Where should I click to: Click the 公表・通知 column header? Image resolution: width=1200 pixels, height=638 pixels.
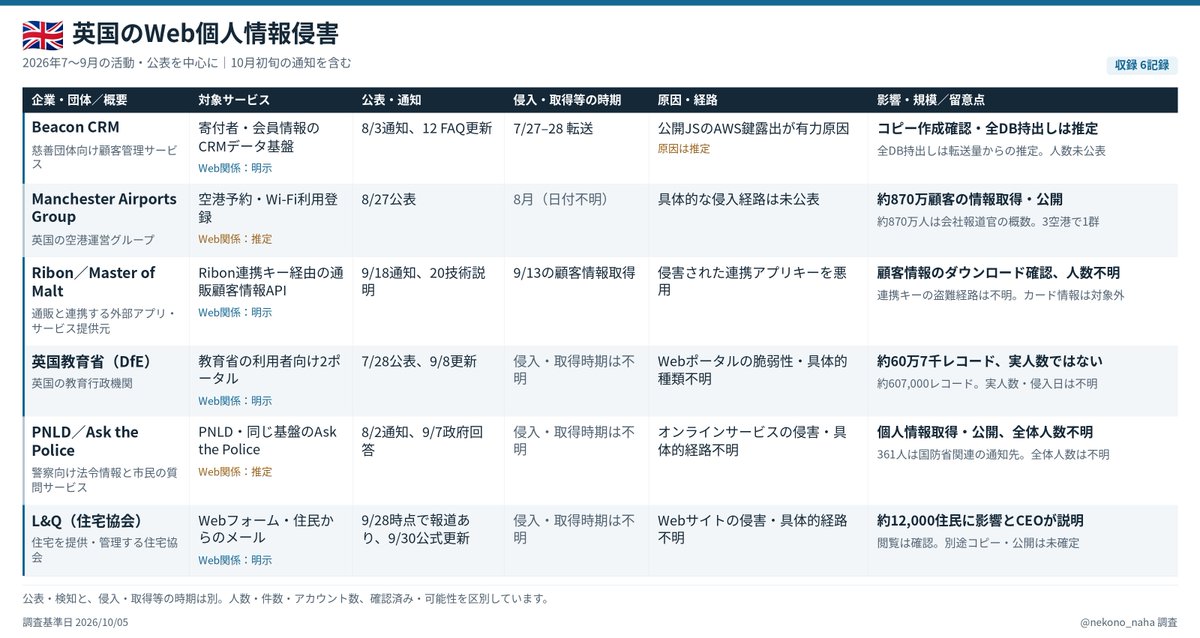click(x=391, y=100)
